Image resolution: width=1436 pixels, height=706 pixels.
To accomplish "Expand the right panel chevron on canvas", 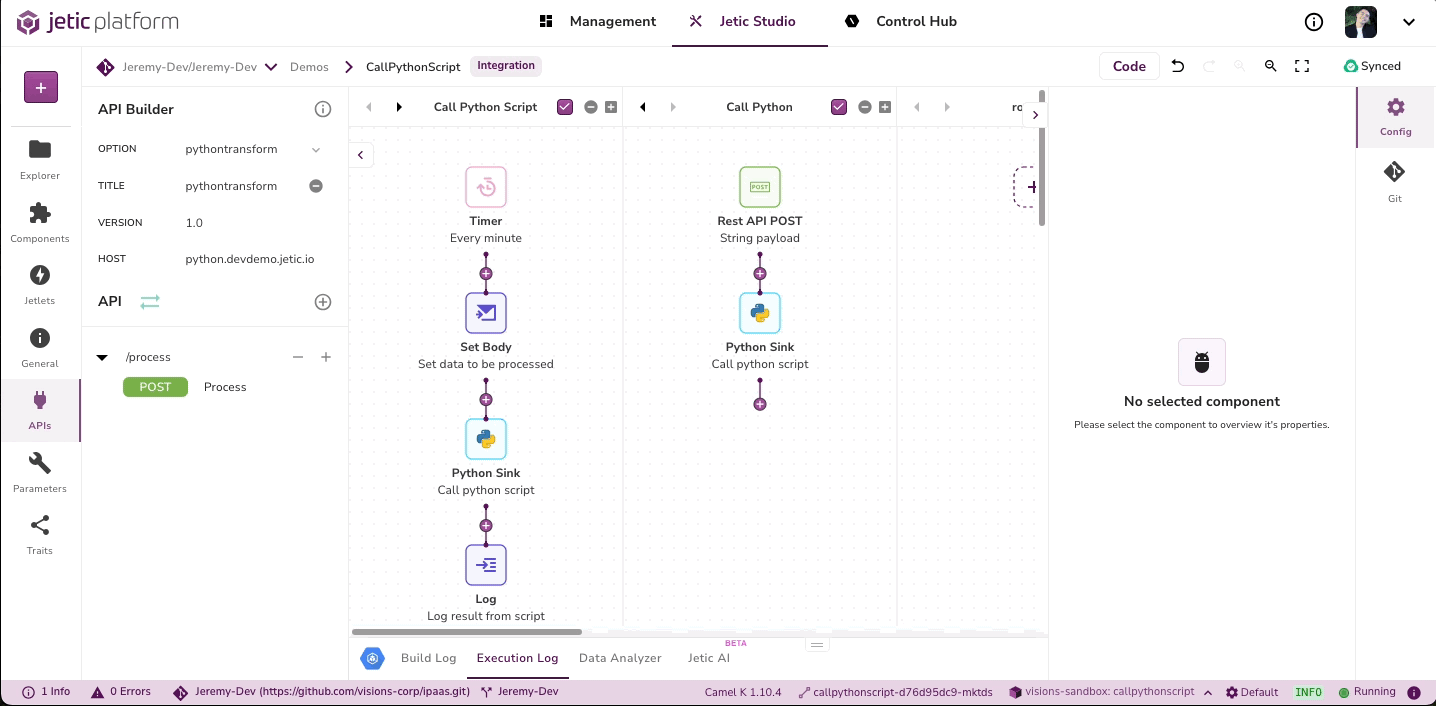I will point(1036,115).
